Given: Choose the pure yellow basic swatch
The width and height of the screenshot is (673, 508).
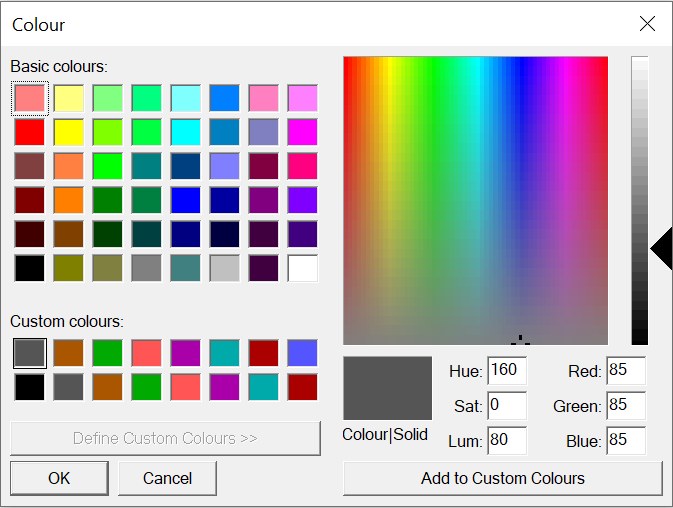Looking at the screenshot, I should click(x=69, y=132).
